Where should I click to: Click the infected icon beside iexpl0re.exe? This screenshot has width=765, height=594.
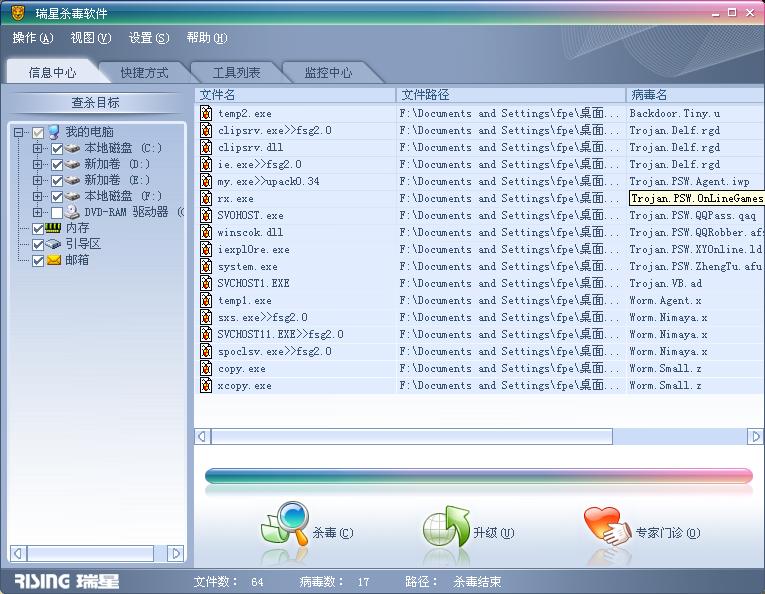point(206,249)
